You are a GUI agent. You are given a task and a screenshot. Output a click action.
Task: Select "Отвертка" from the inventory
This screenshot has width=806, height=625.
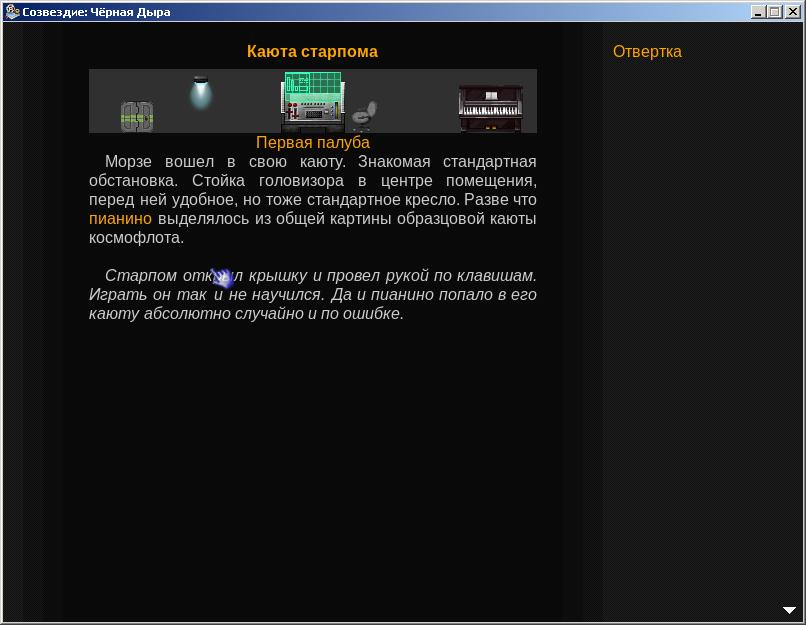click(647, 52)
